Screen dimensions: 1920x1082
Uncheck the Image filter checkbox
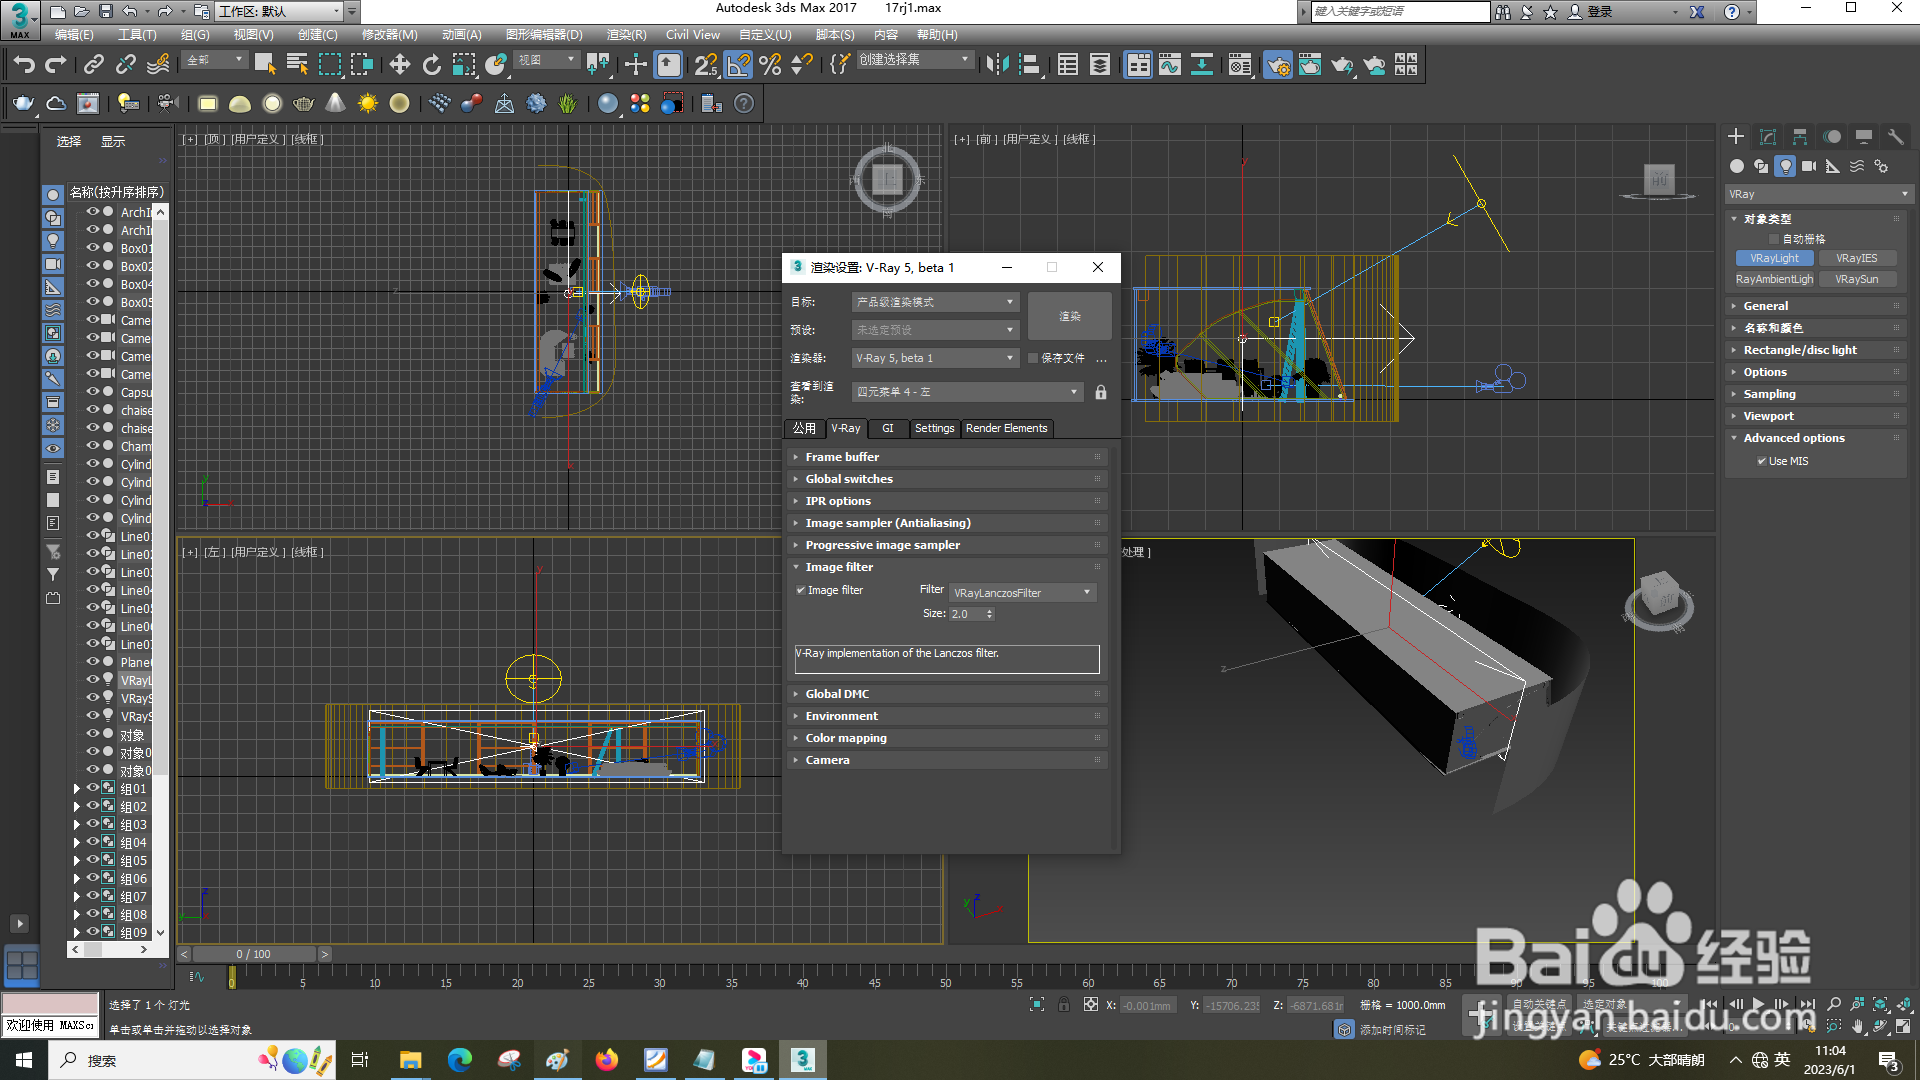pos(801,590)
